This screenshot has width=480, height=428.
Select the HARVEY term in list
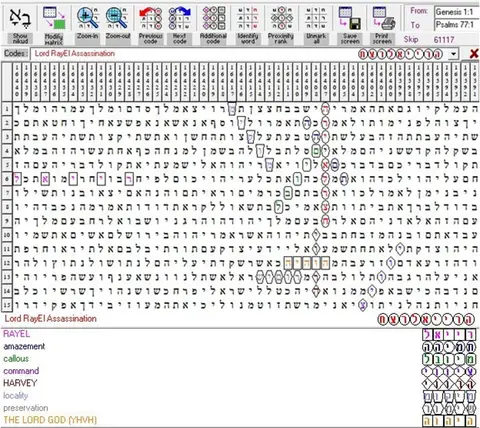tap(20, 383)
